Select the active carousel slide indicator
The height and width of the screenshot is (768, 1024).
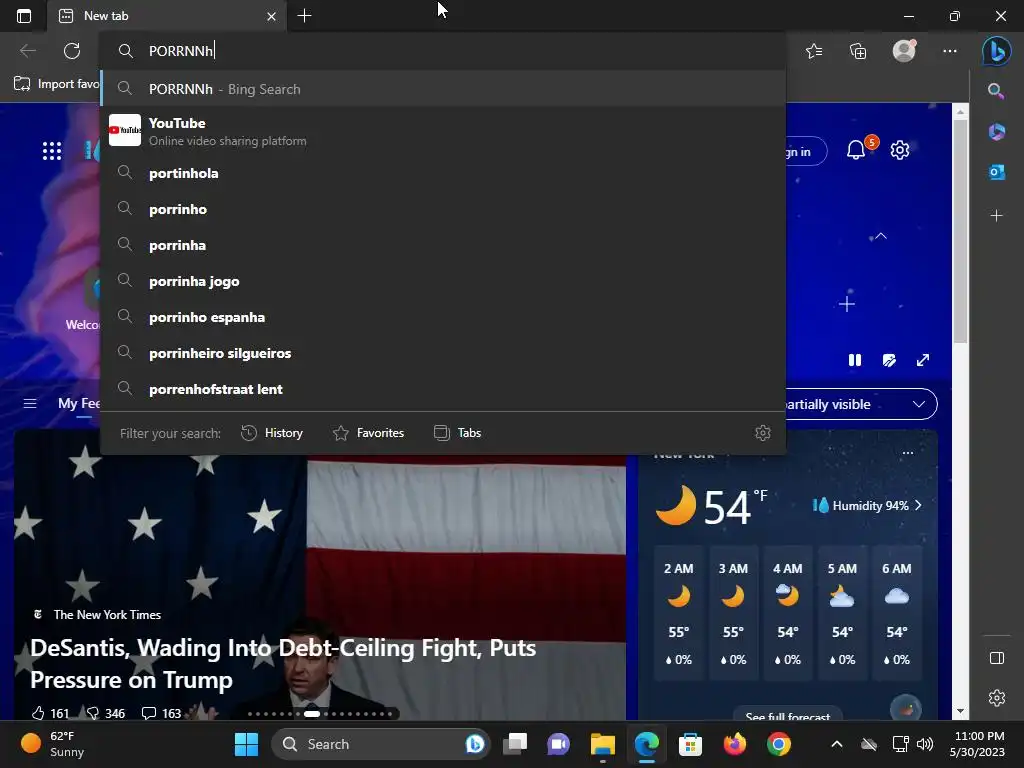click(312, 714)
